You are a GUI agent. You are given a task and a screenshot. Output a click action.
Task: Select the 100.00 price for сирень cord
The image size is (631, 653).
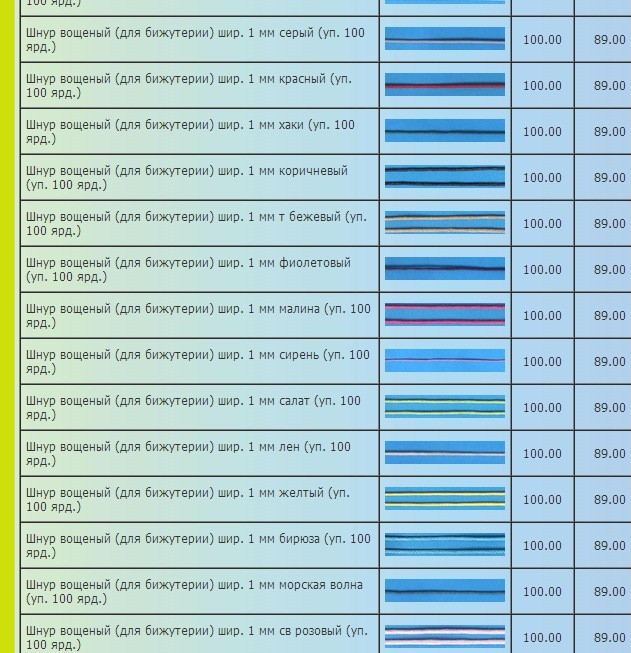point(542,362)
